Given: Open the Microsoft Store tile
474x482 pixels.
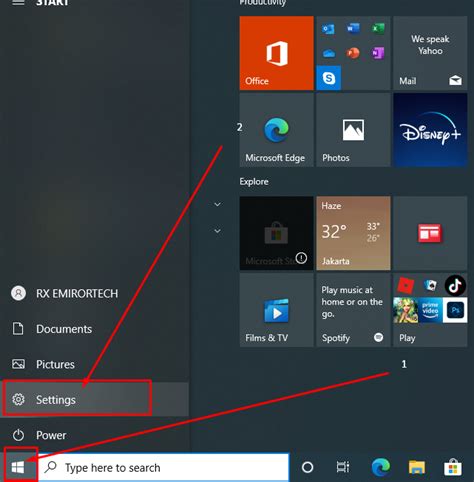Looking at the screenshot, I should click(276, 233).
